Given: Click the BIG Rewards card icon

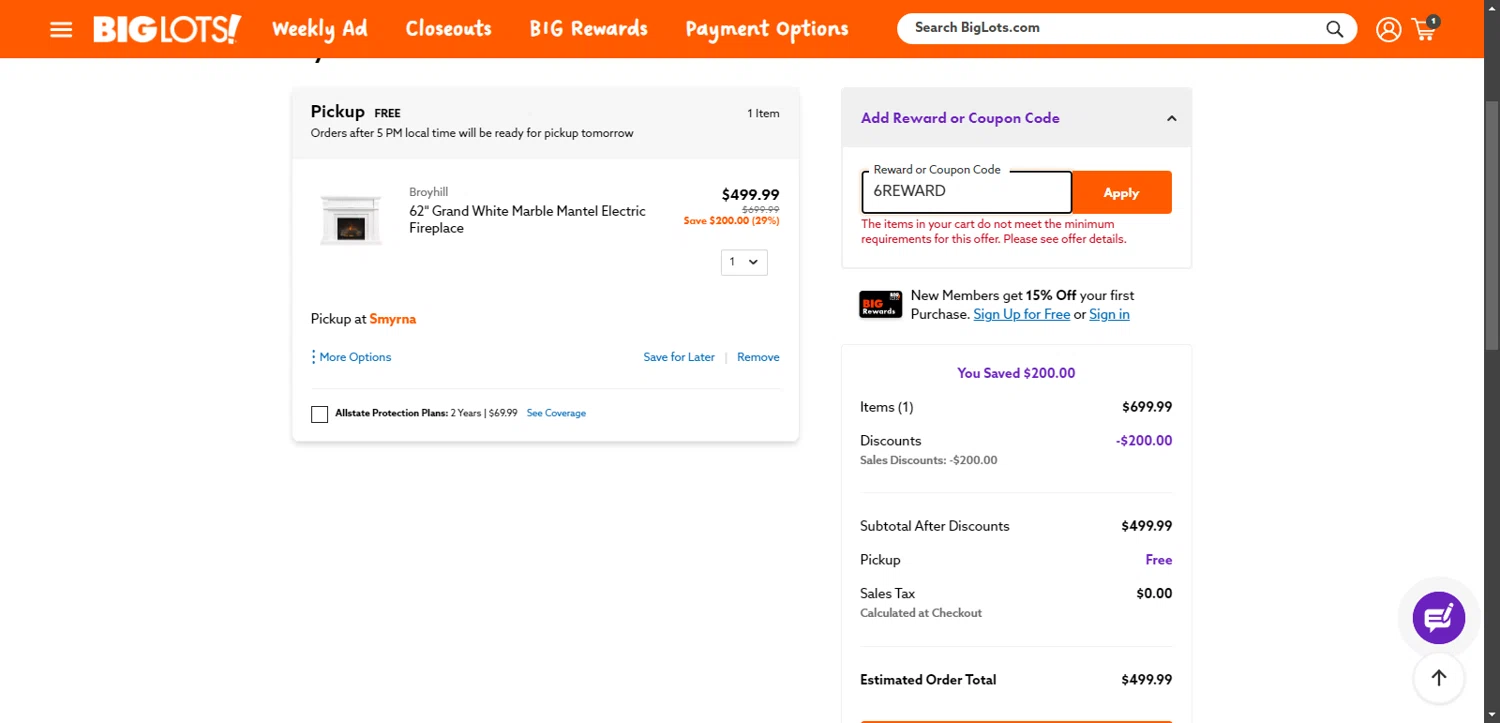Looking at the screenshot, I should point(880,305).
